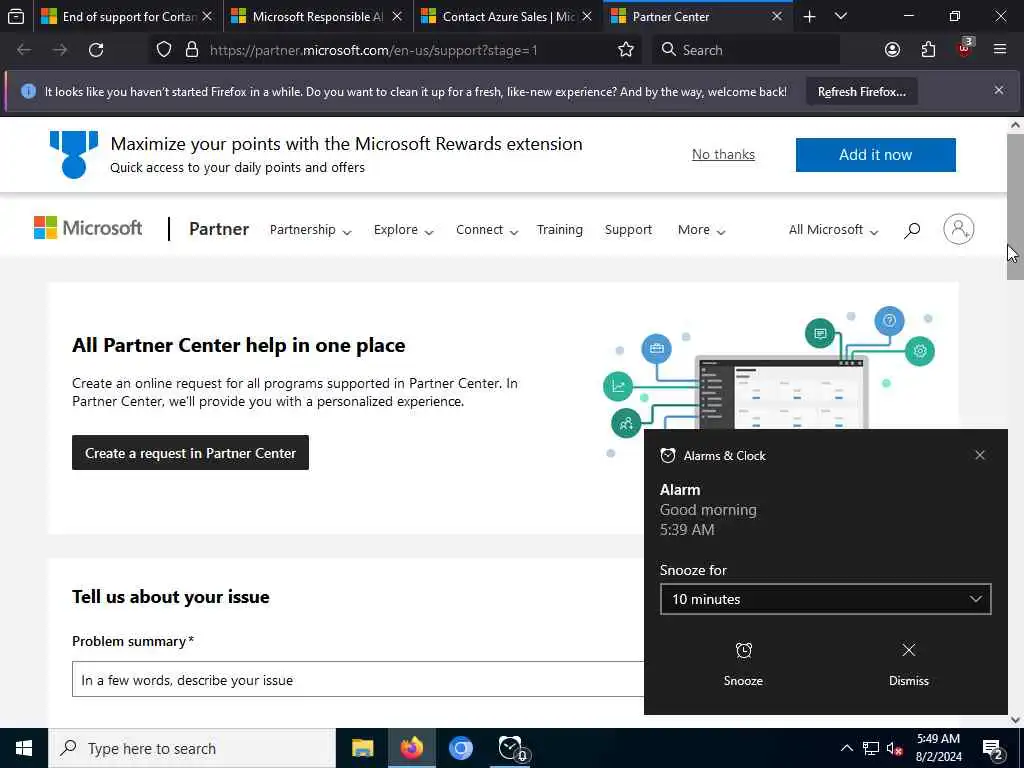
Task: Close the Microsoft Responsible AI tab
Action: tap(397, 16)
